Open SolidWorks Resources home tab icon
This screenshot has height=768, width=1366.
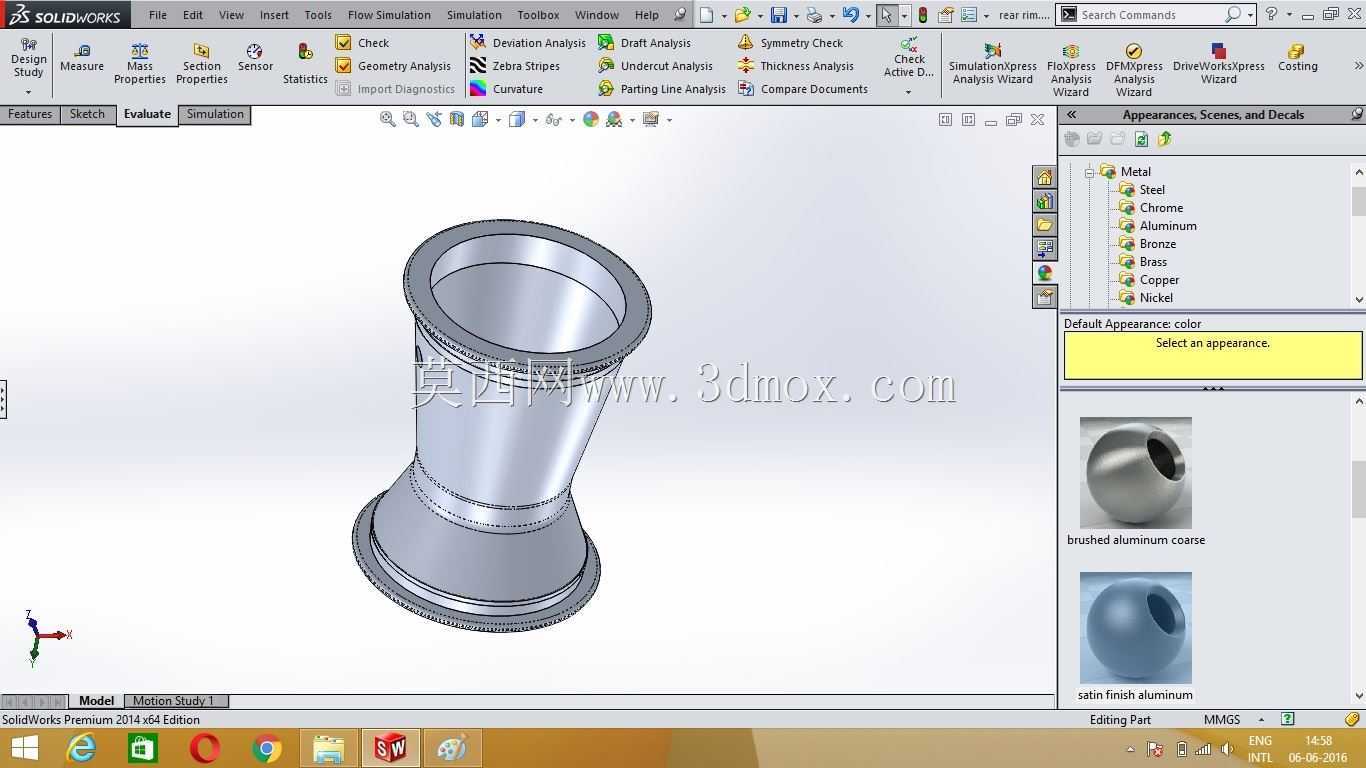(x=1044, y=177)
